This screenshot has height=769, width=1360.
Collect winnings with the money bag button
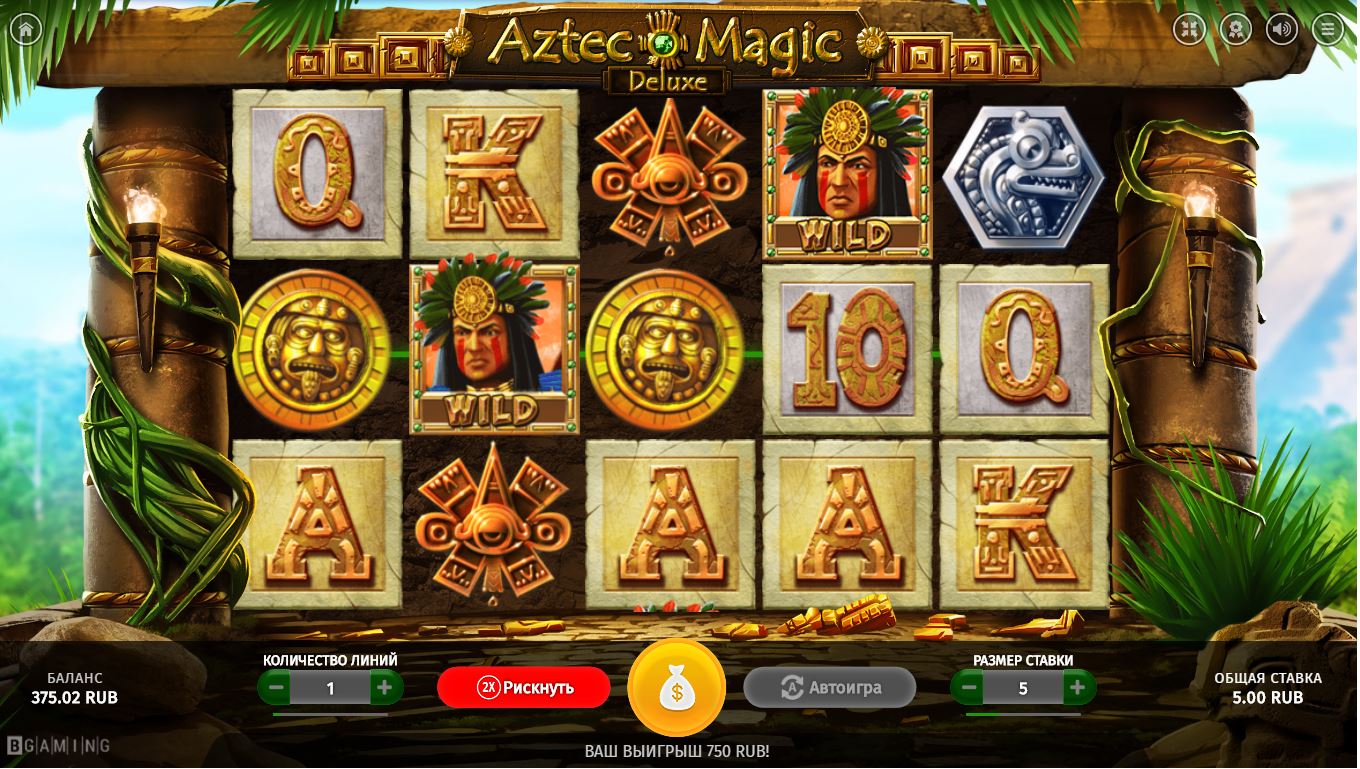(x=676, y=689)
